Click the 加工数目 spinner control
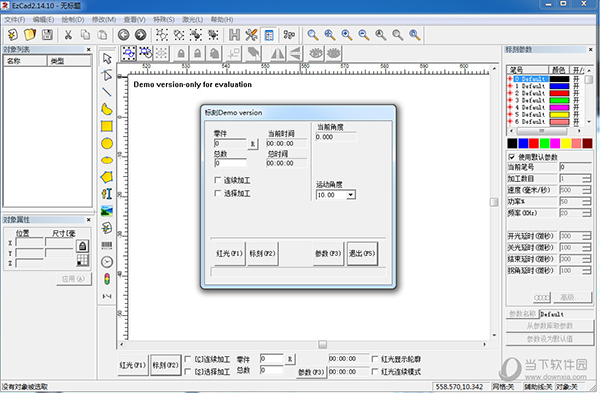 (x=587, y=179)
